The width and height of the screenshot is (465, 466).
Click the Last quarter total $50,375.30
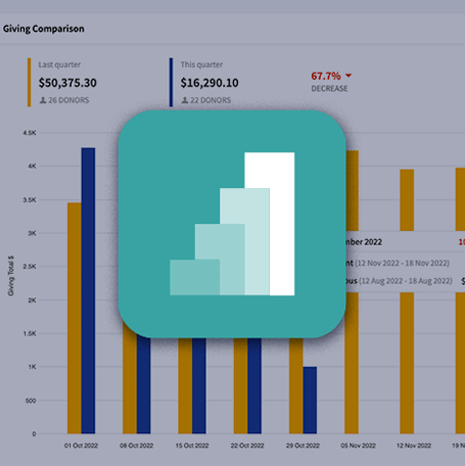[67, 83]
